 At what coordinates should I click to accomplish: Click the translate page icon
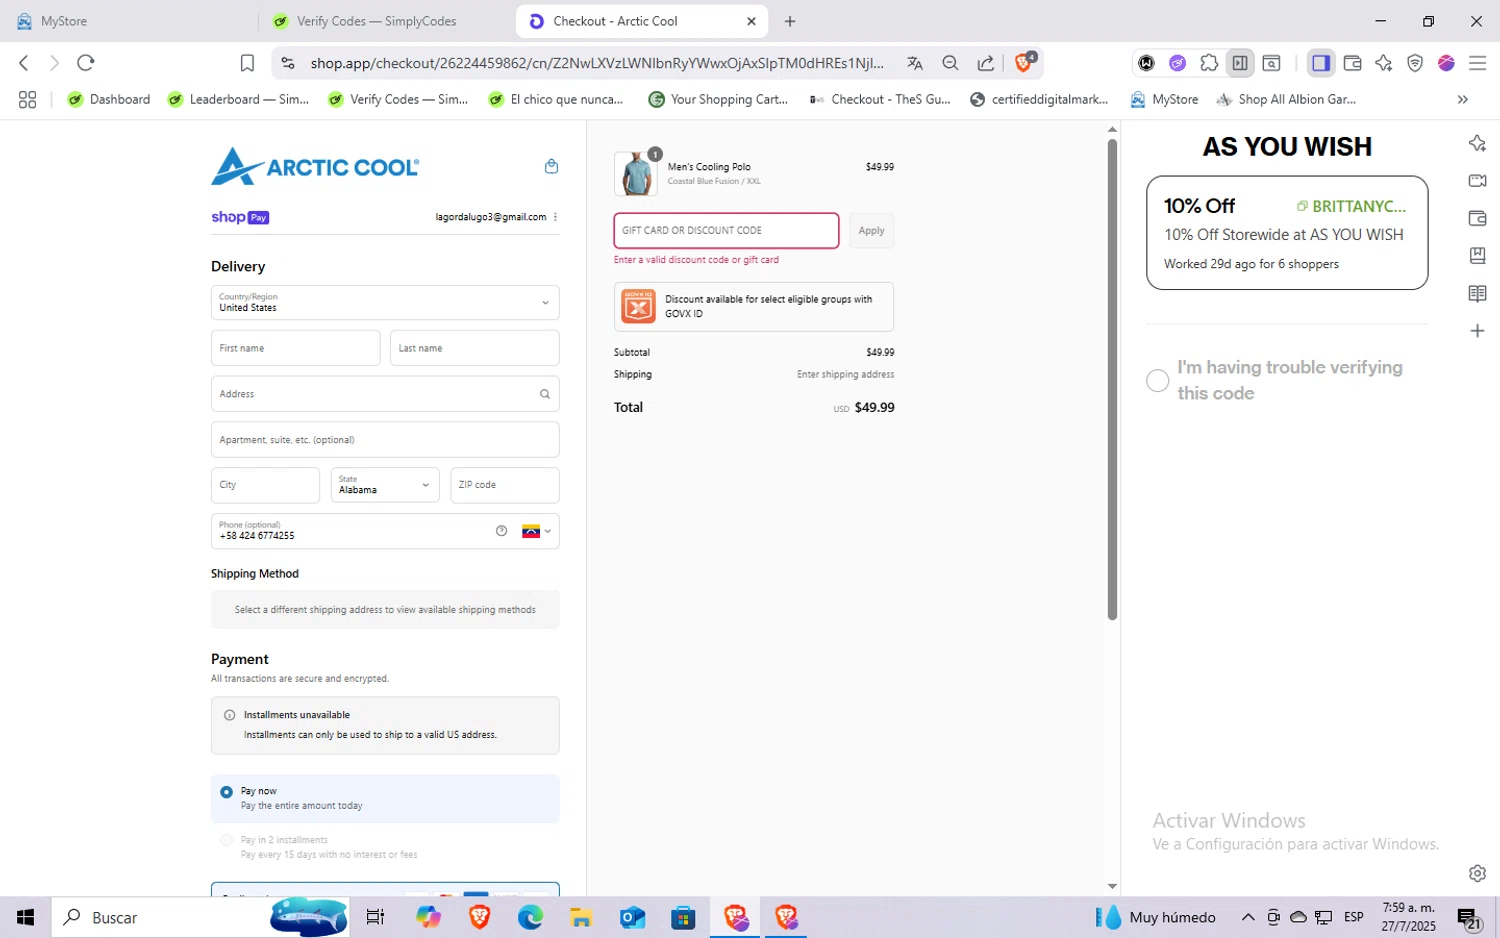click(915, 63)
